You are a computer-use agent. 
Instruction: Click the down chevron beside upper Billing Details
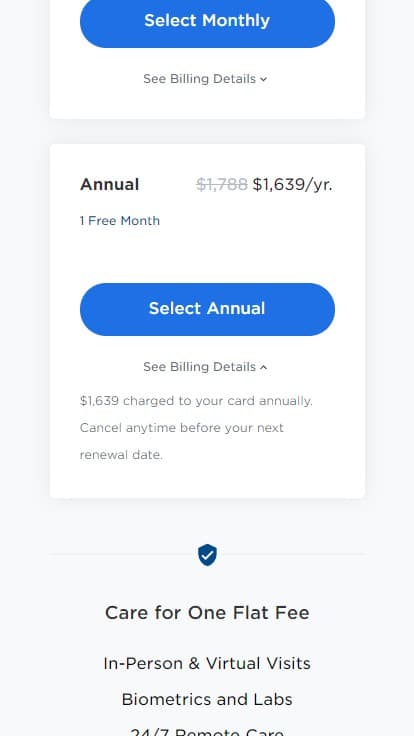coord(264,79)
